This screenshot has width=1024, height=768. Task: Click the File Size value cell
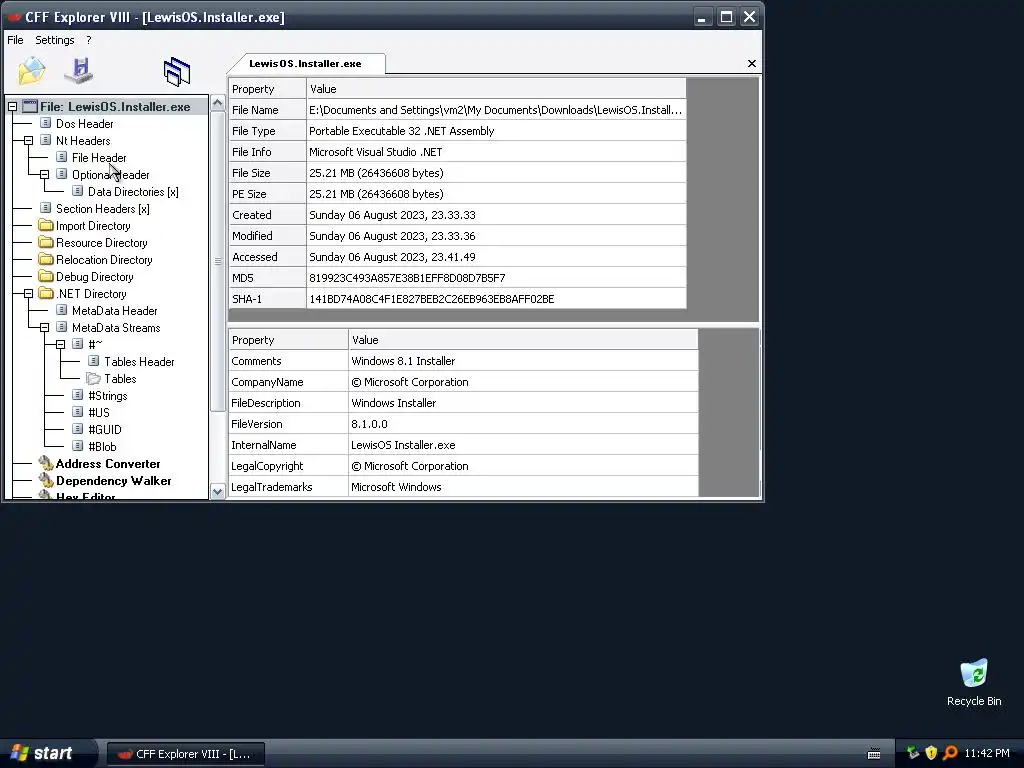496,172
